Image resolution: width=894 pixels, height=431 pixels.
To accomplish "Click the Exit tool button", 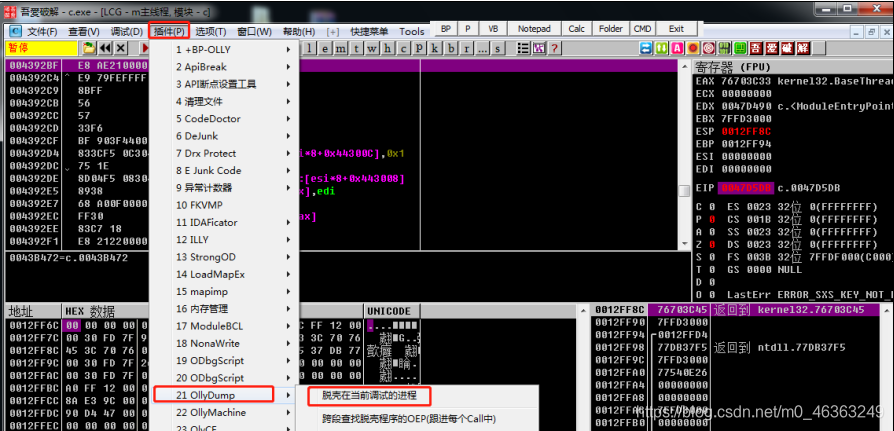I will (x=676, y=29).
